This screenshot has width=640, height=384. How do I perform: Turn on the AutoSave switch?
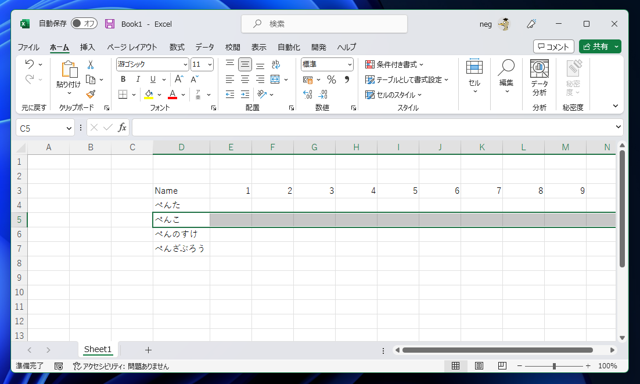point(84,24)
